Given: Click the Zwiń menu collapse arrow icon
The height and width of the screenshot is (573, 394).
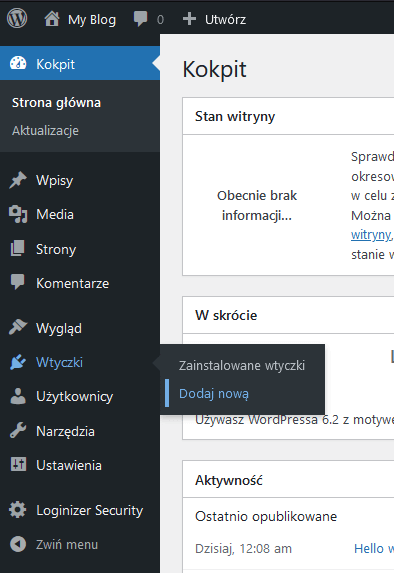Looking at the screenshot, I should click(18, 544).
